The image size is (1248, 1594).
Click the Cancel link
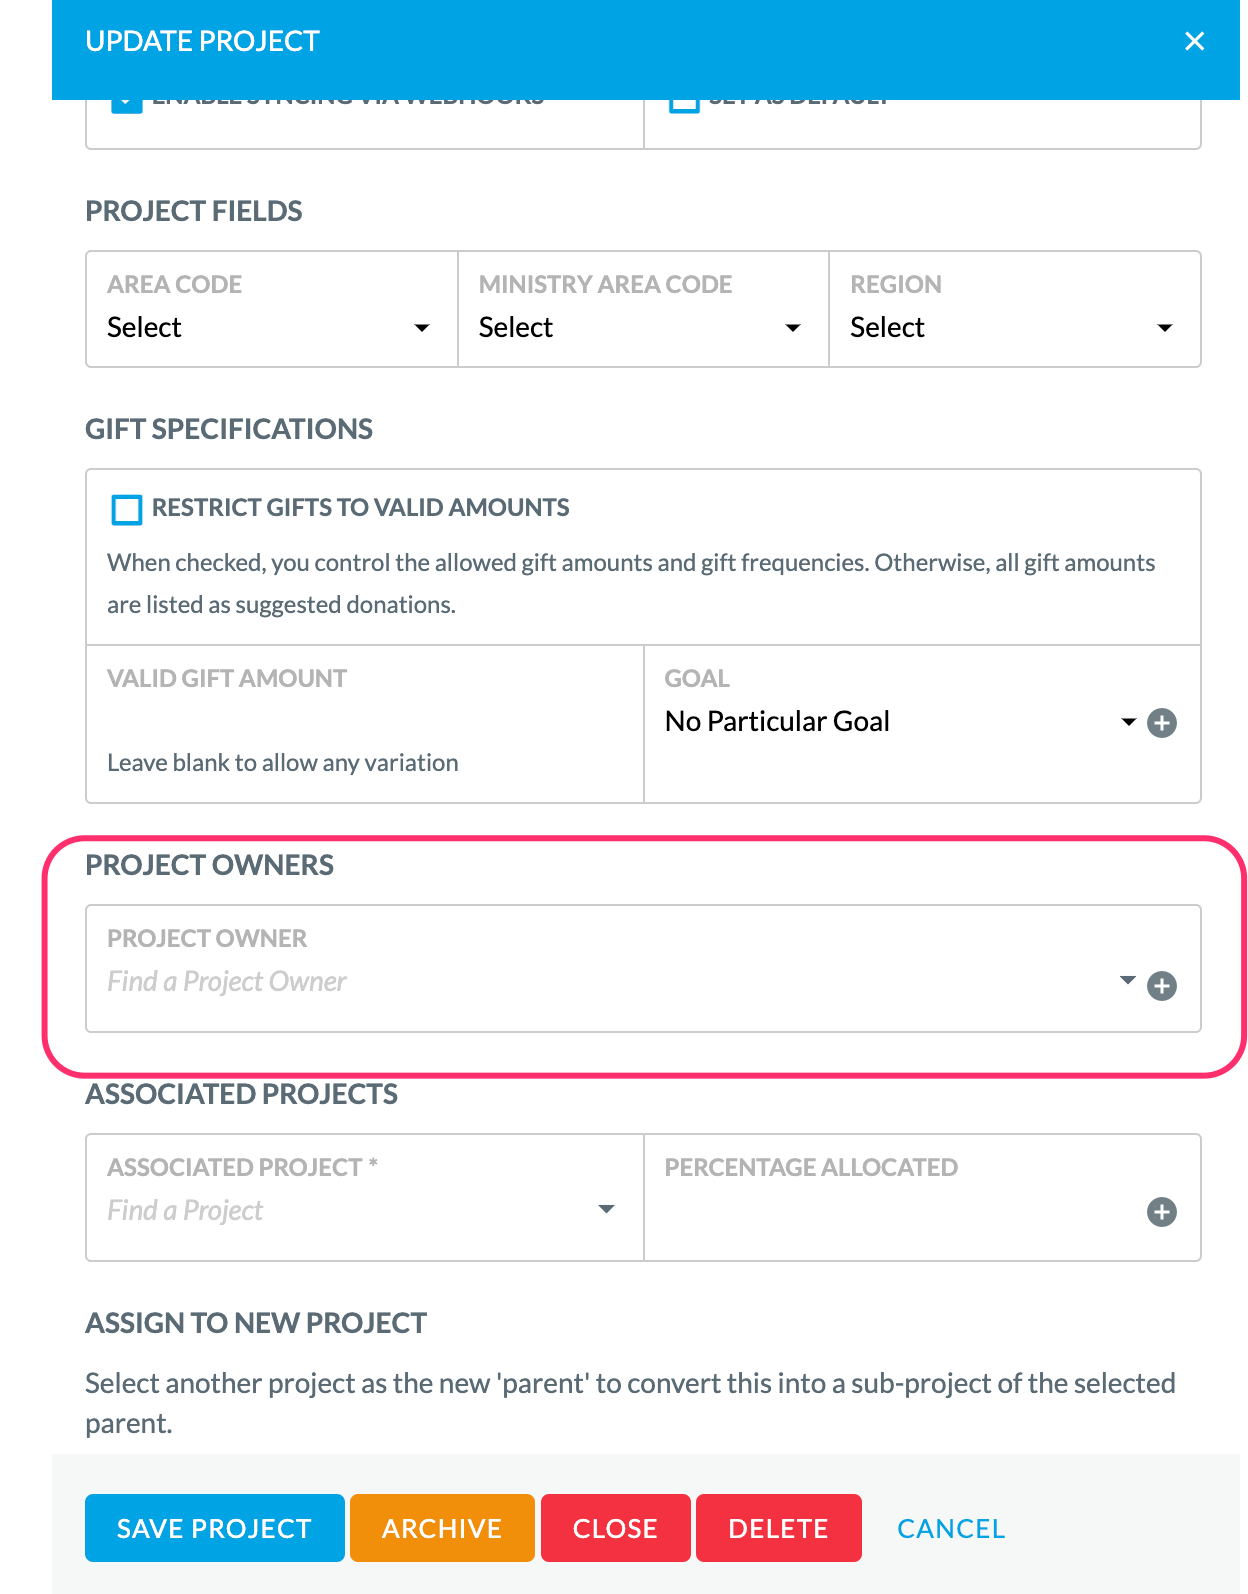[951, 1528]
